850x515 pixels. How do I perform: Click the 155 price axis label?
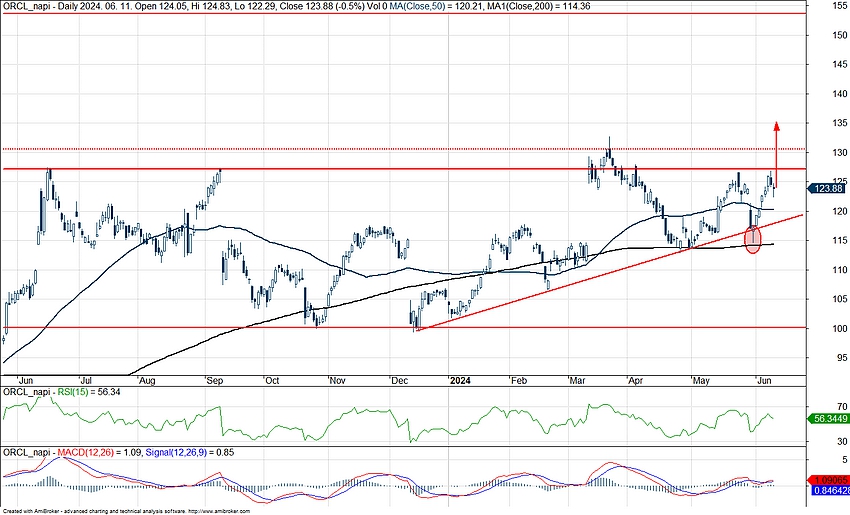(x=840, y=6)
